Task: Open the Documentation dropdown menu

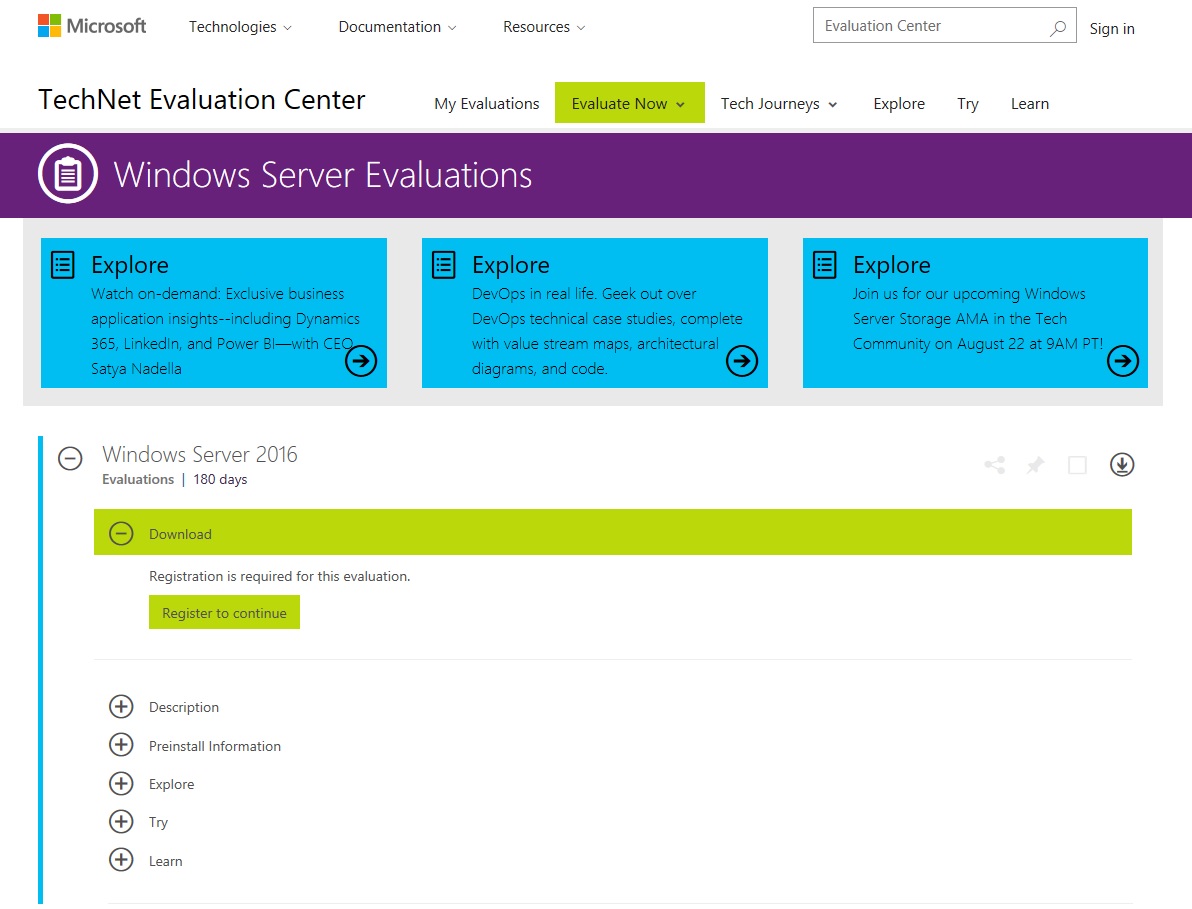Action: [397, 27]
